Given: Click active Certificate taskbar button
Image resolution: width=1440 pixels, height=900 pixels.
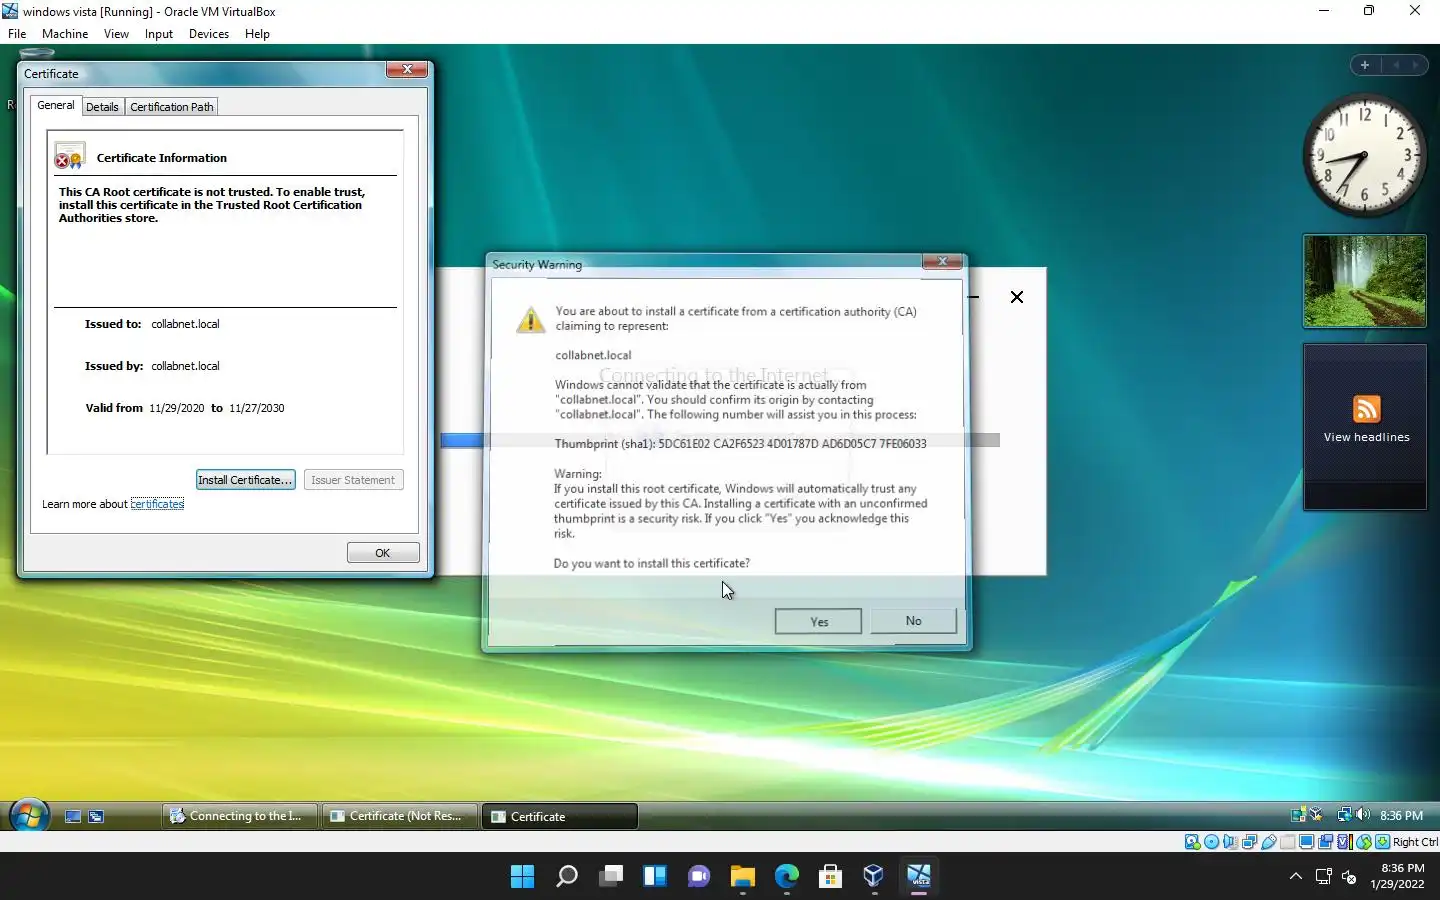Looking at the screenshot, I should pyautogui.click(x=560, y=816).
